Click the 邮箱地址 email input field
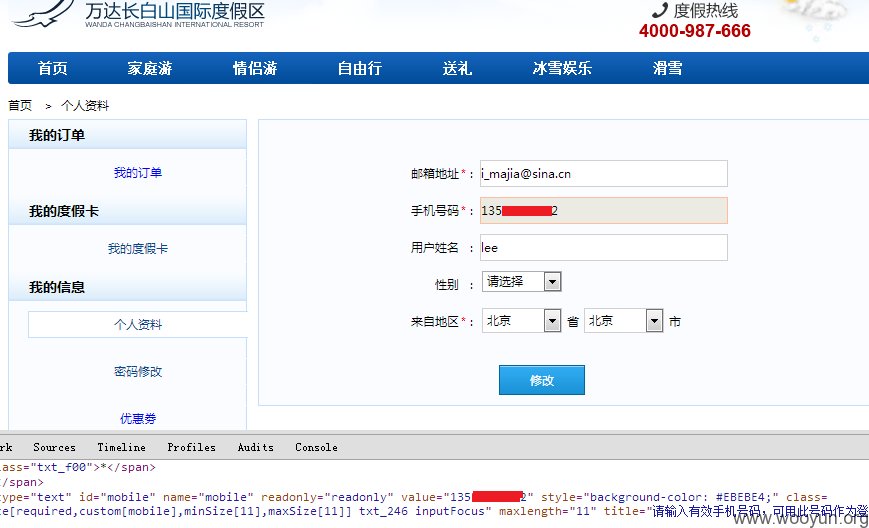 click(x=604, y=173)
